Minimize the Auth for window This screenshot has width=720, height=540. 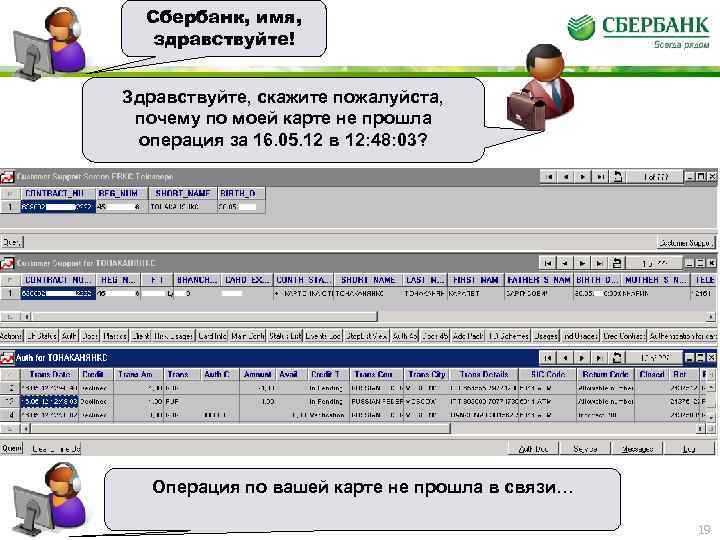tap(690, 357)
